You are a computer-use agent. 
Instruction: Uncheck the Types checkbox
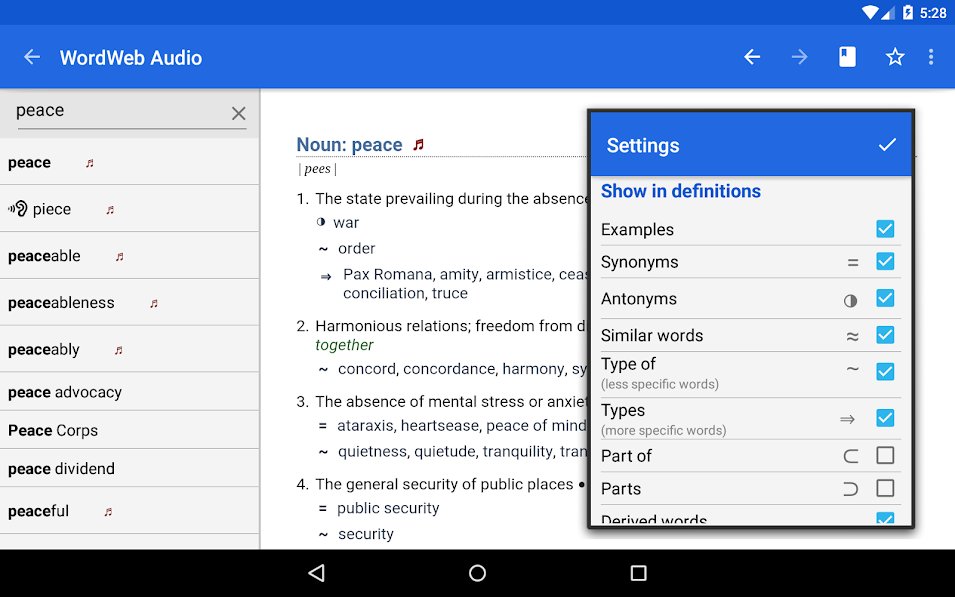(x=885, y=418)
